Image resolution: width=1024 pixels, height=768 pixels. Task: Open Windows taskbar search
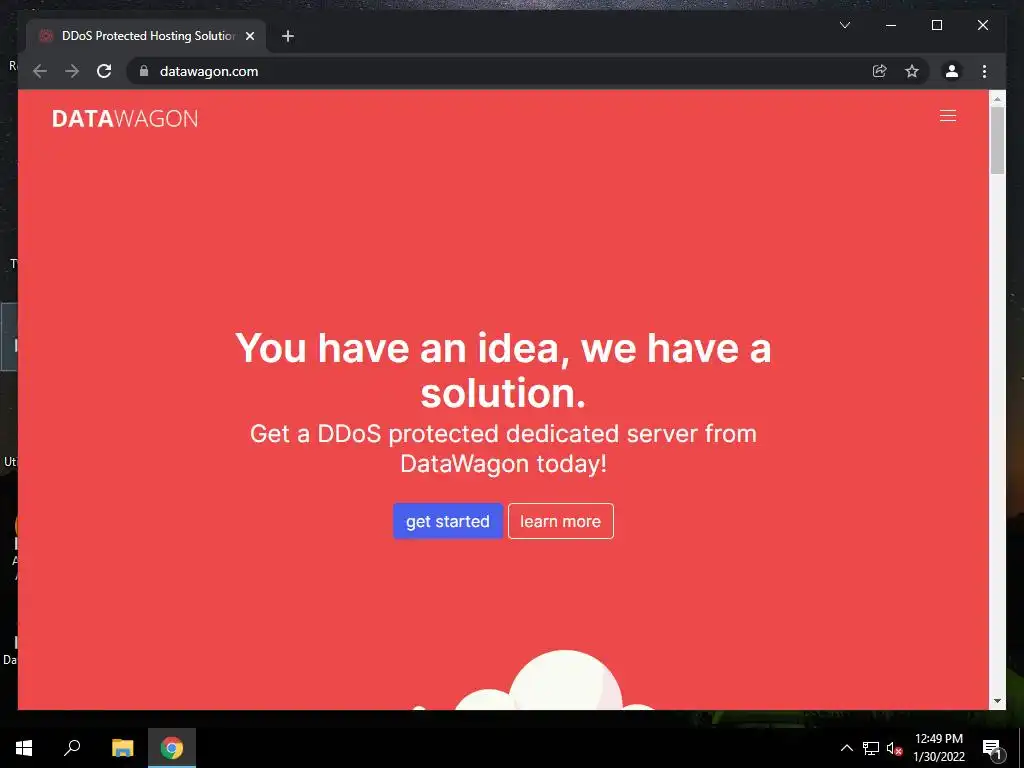[x=72, y=748]
